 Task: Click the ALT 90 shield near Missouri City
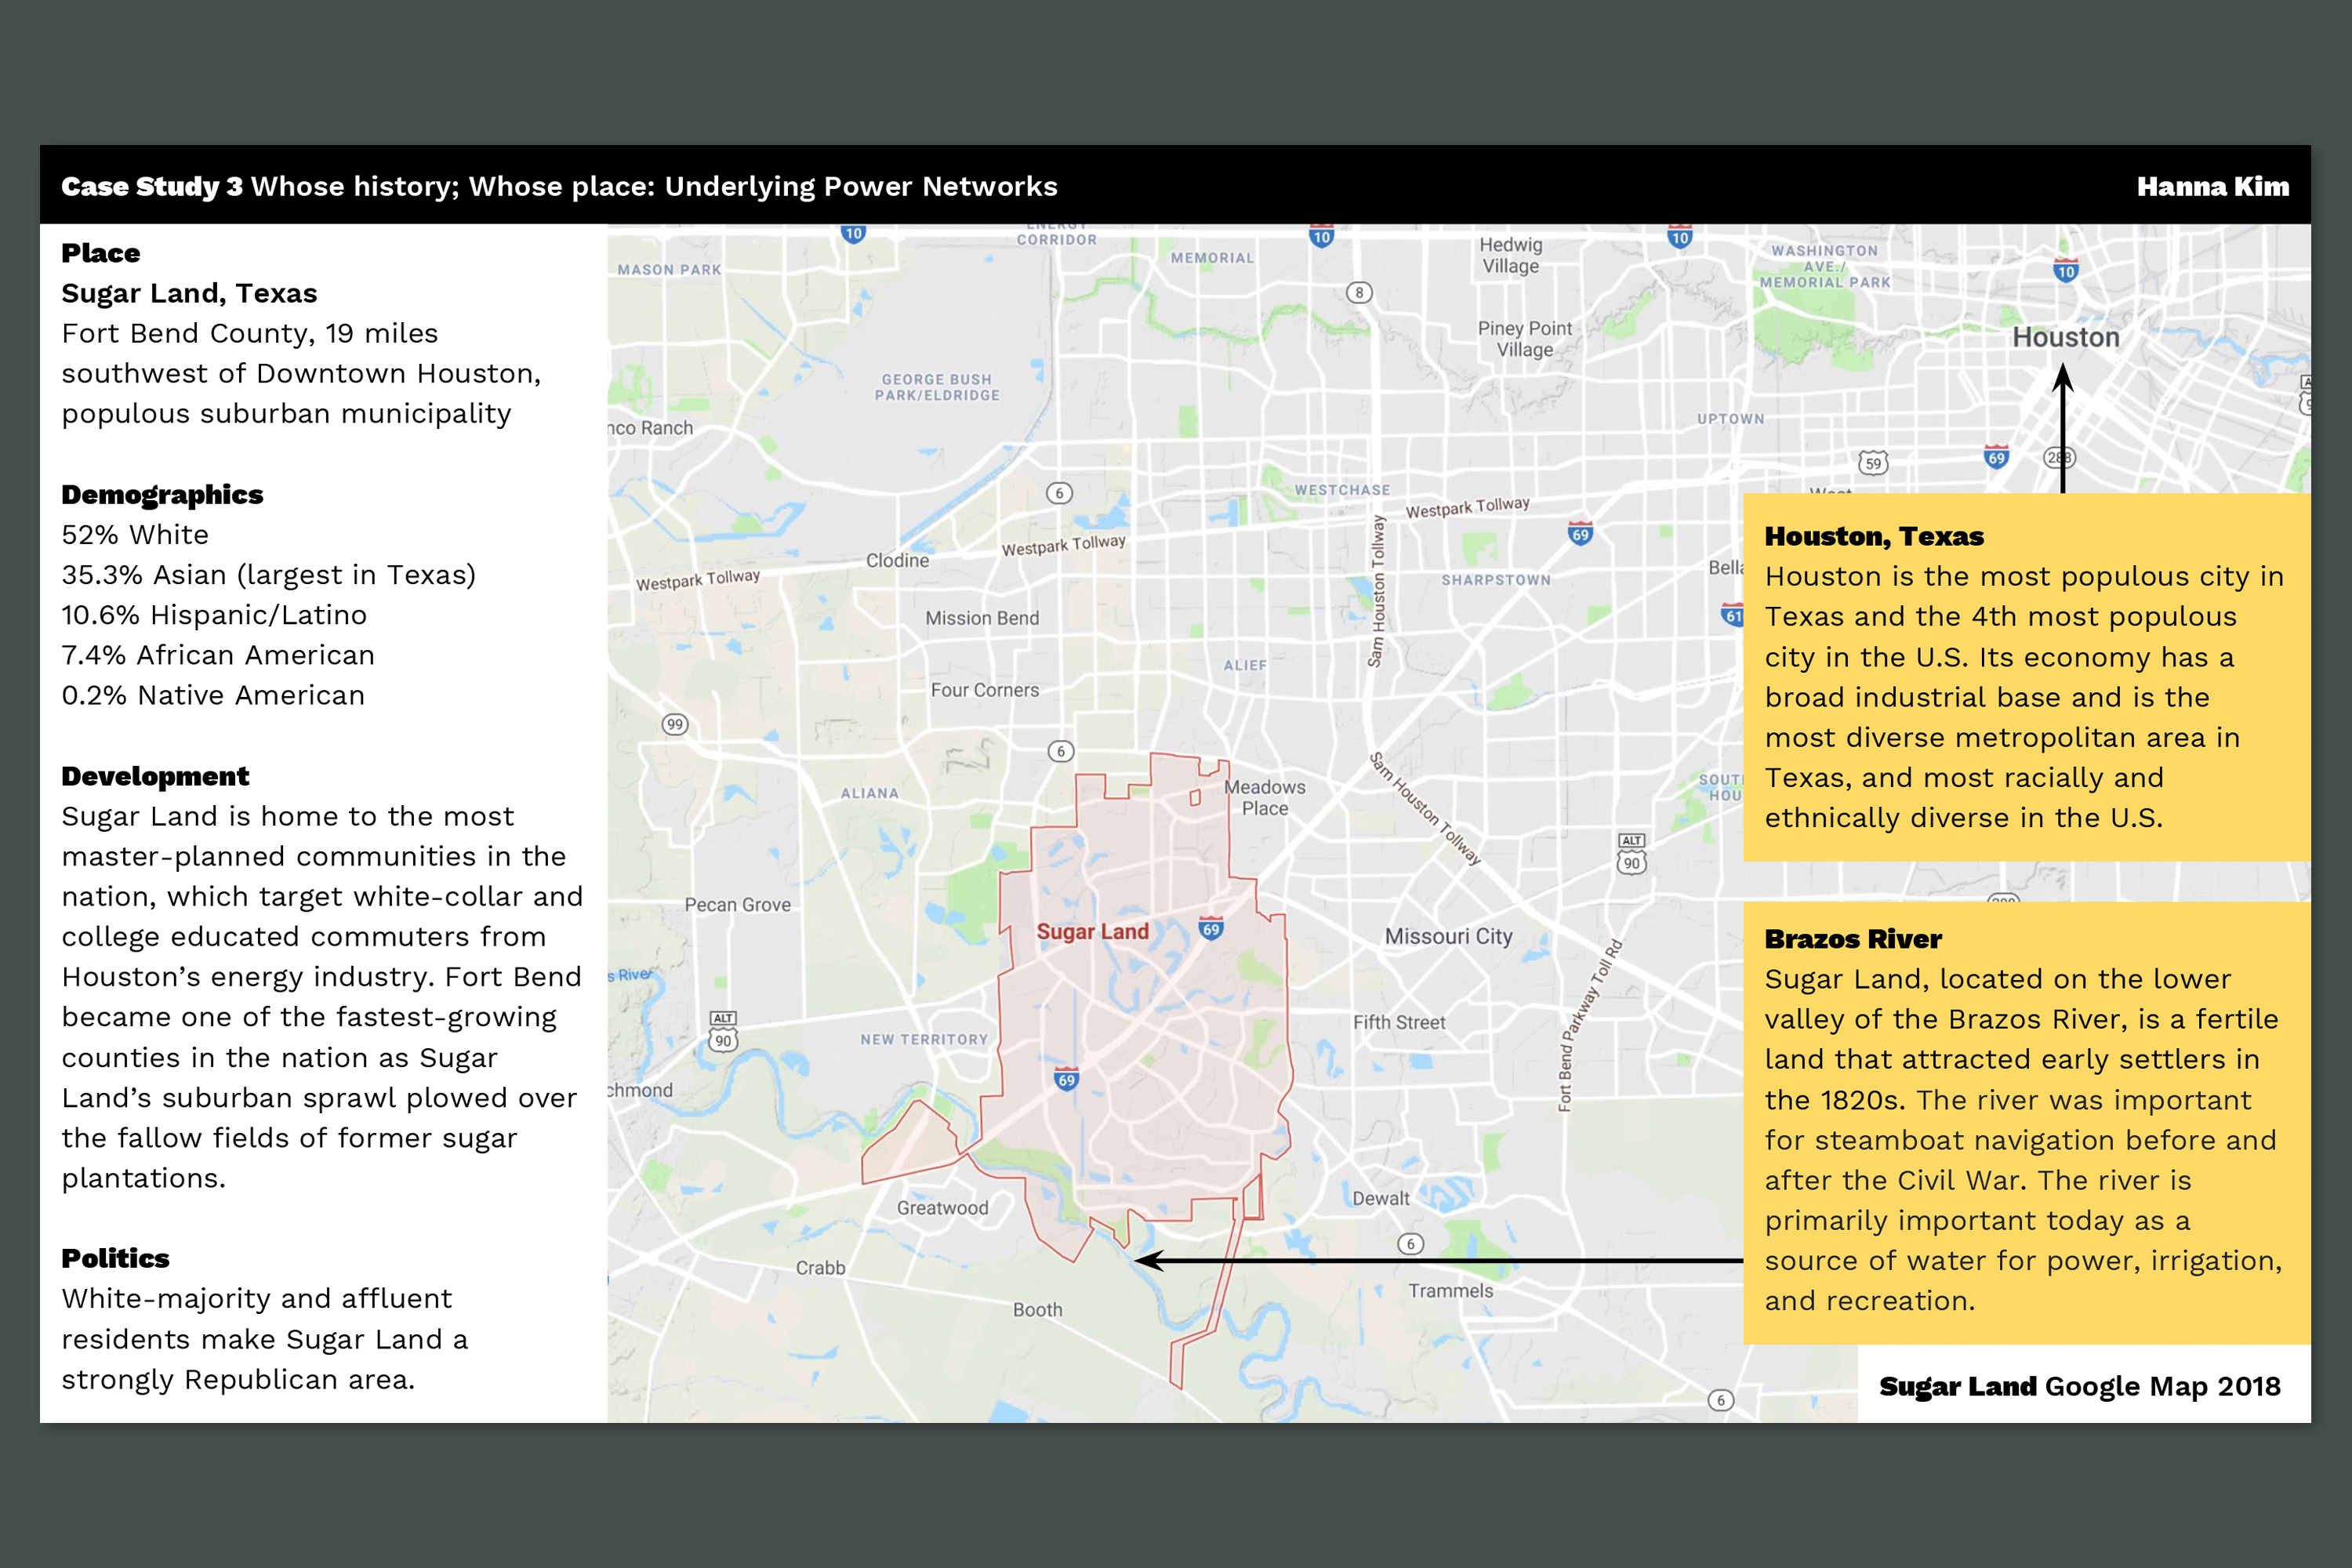[1631, 854]
